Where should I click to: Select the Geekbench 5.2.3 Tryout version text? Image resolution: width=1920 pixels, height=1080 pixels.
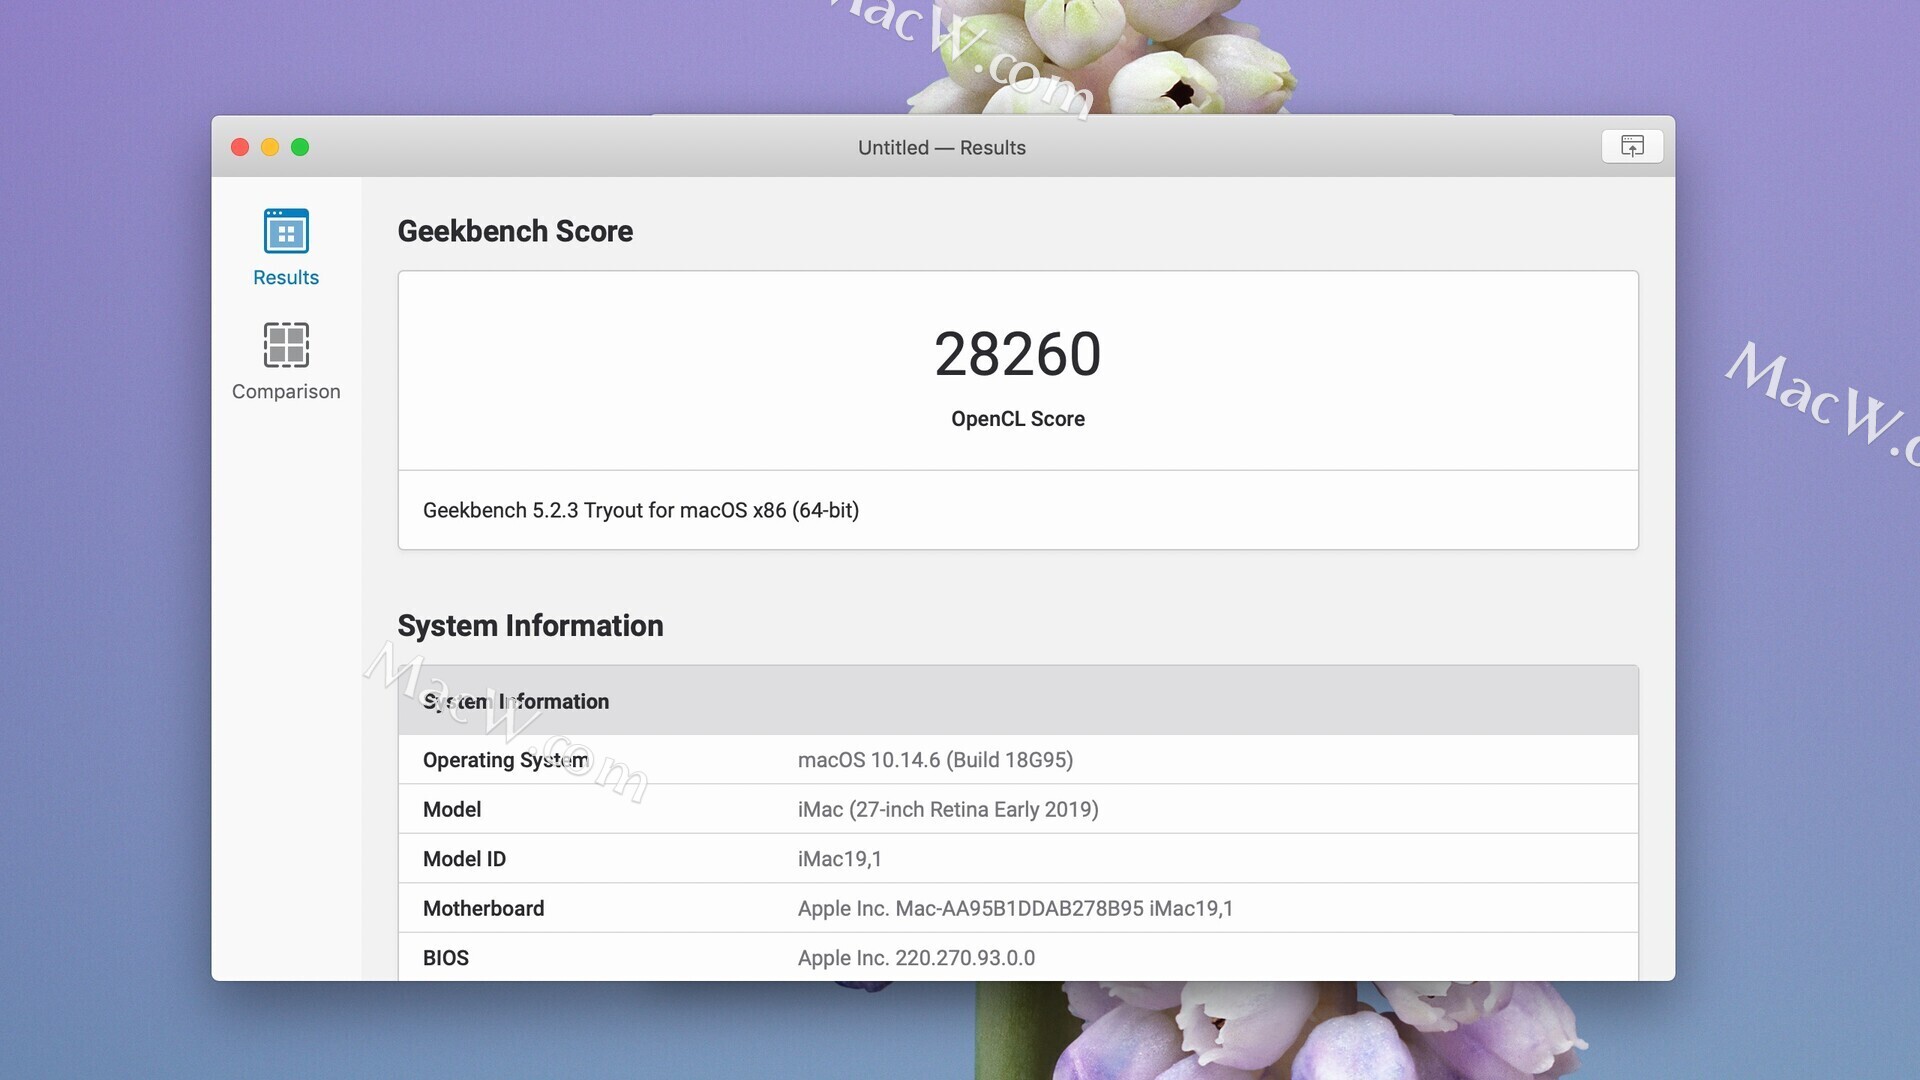641,510
